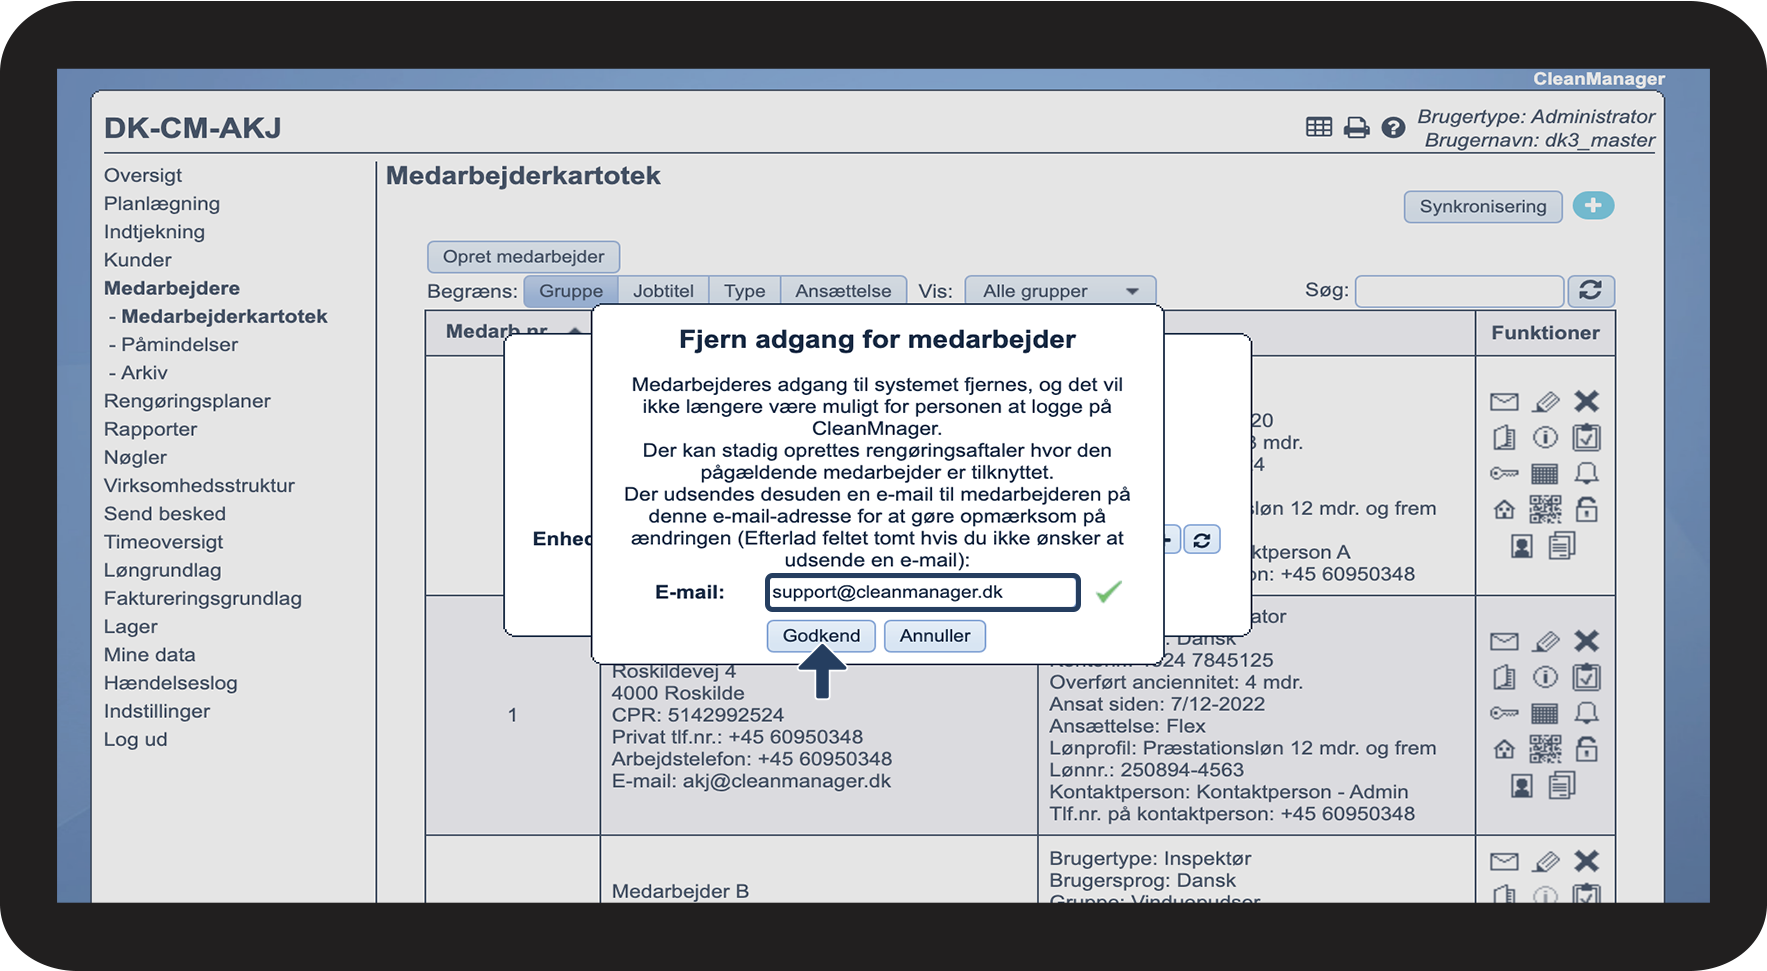Click the blue plus button beside Synkronisering
The height and width of the screenshot is (971, 1767).
pyautogui.click(x=1593, y=206)
